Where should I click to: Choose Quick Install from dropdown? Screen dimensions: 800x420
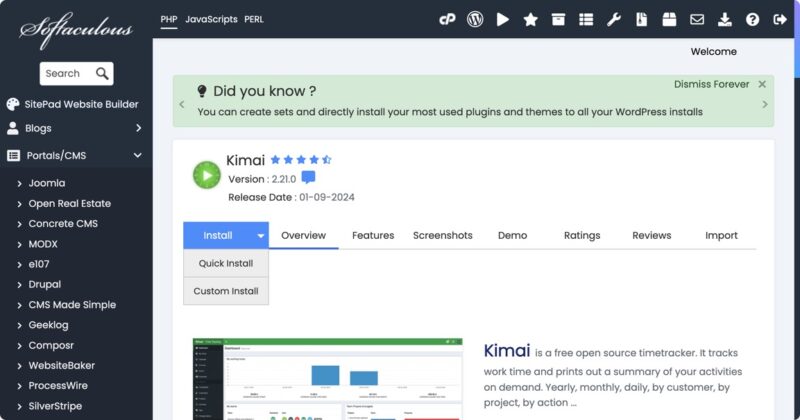pos(226,263)
